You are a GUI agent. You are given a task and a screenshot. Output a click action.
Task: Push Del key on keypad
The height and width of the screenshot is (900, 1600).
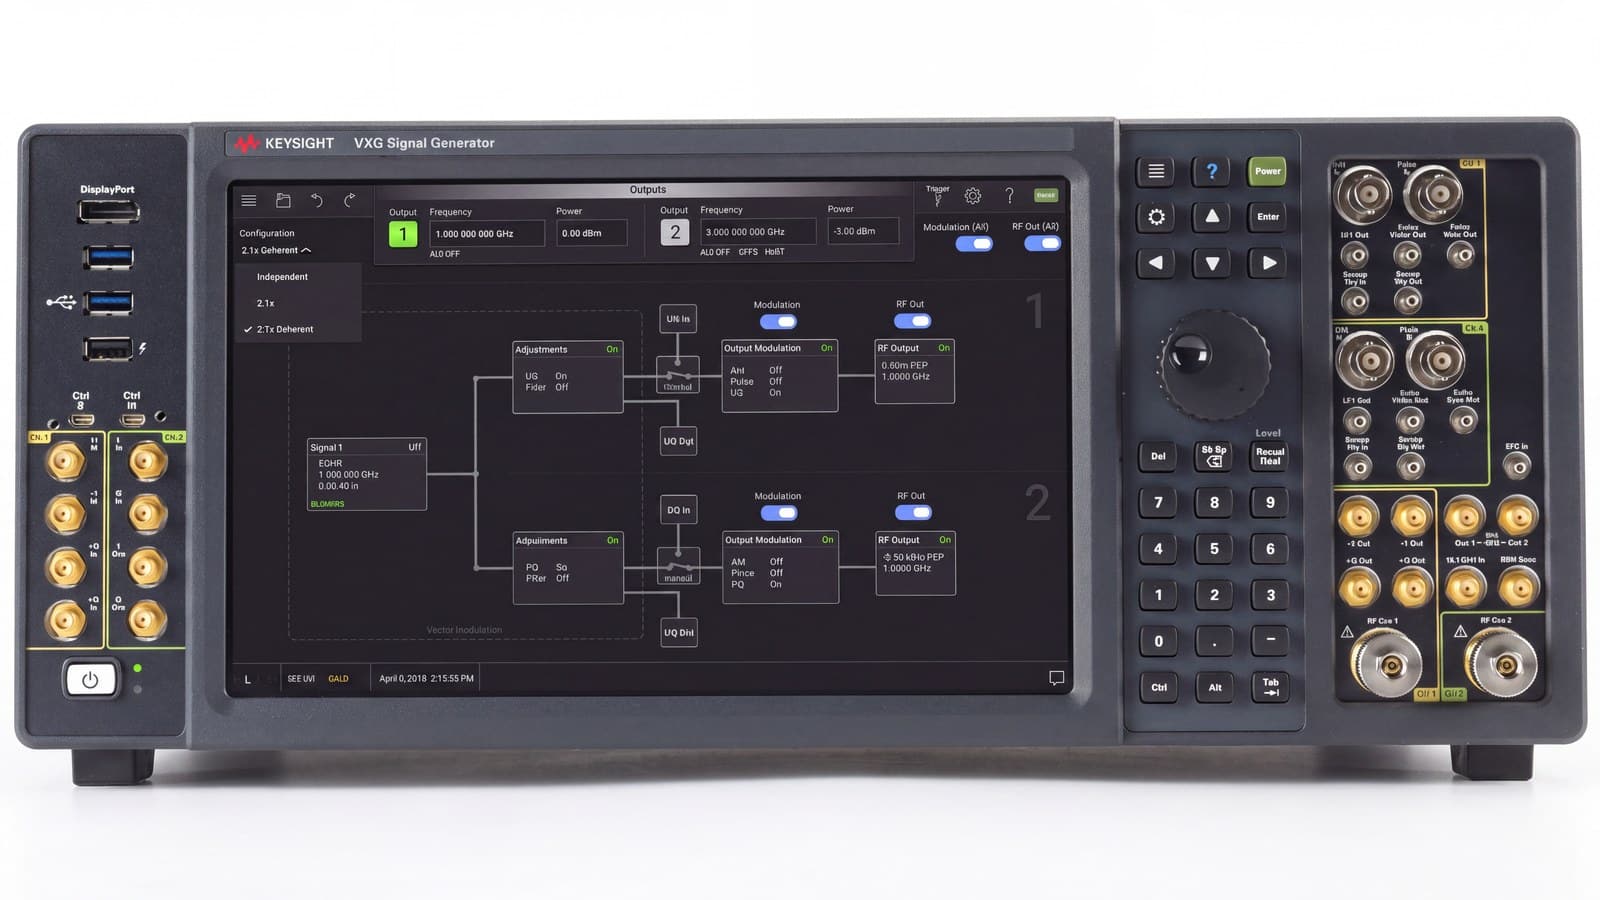pos(1158,456)
